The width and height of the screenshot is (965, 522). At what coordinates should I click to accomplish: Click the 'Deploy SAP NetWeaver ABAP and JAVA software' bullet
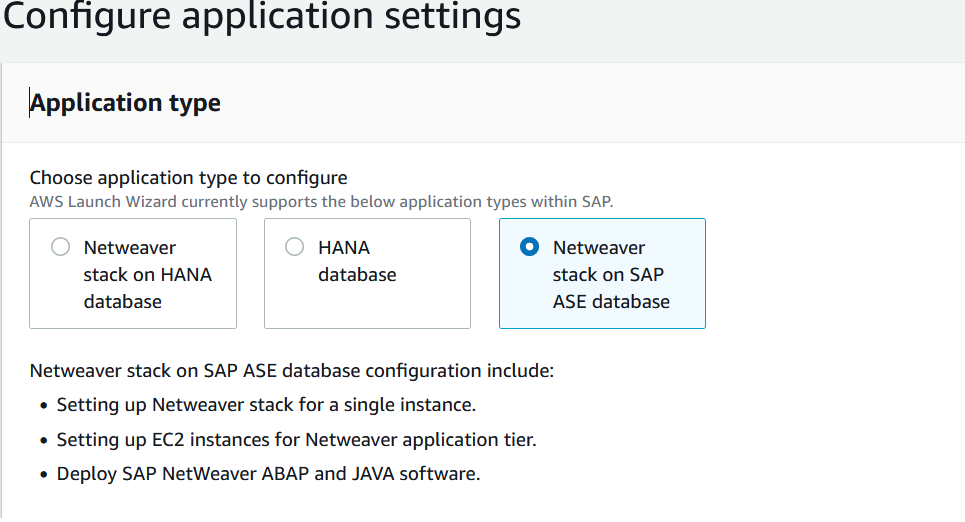[268, 473]
